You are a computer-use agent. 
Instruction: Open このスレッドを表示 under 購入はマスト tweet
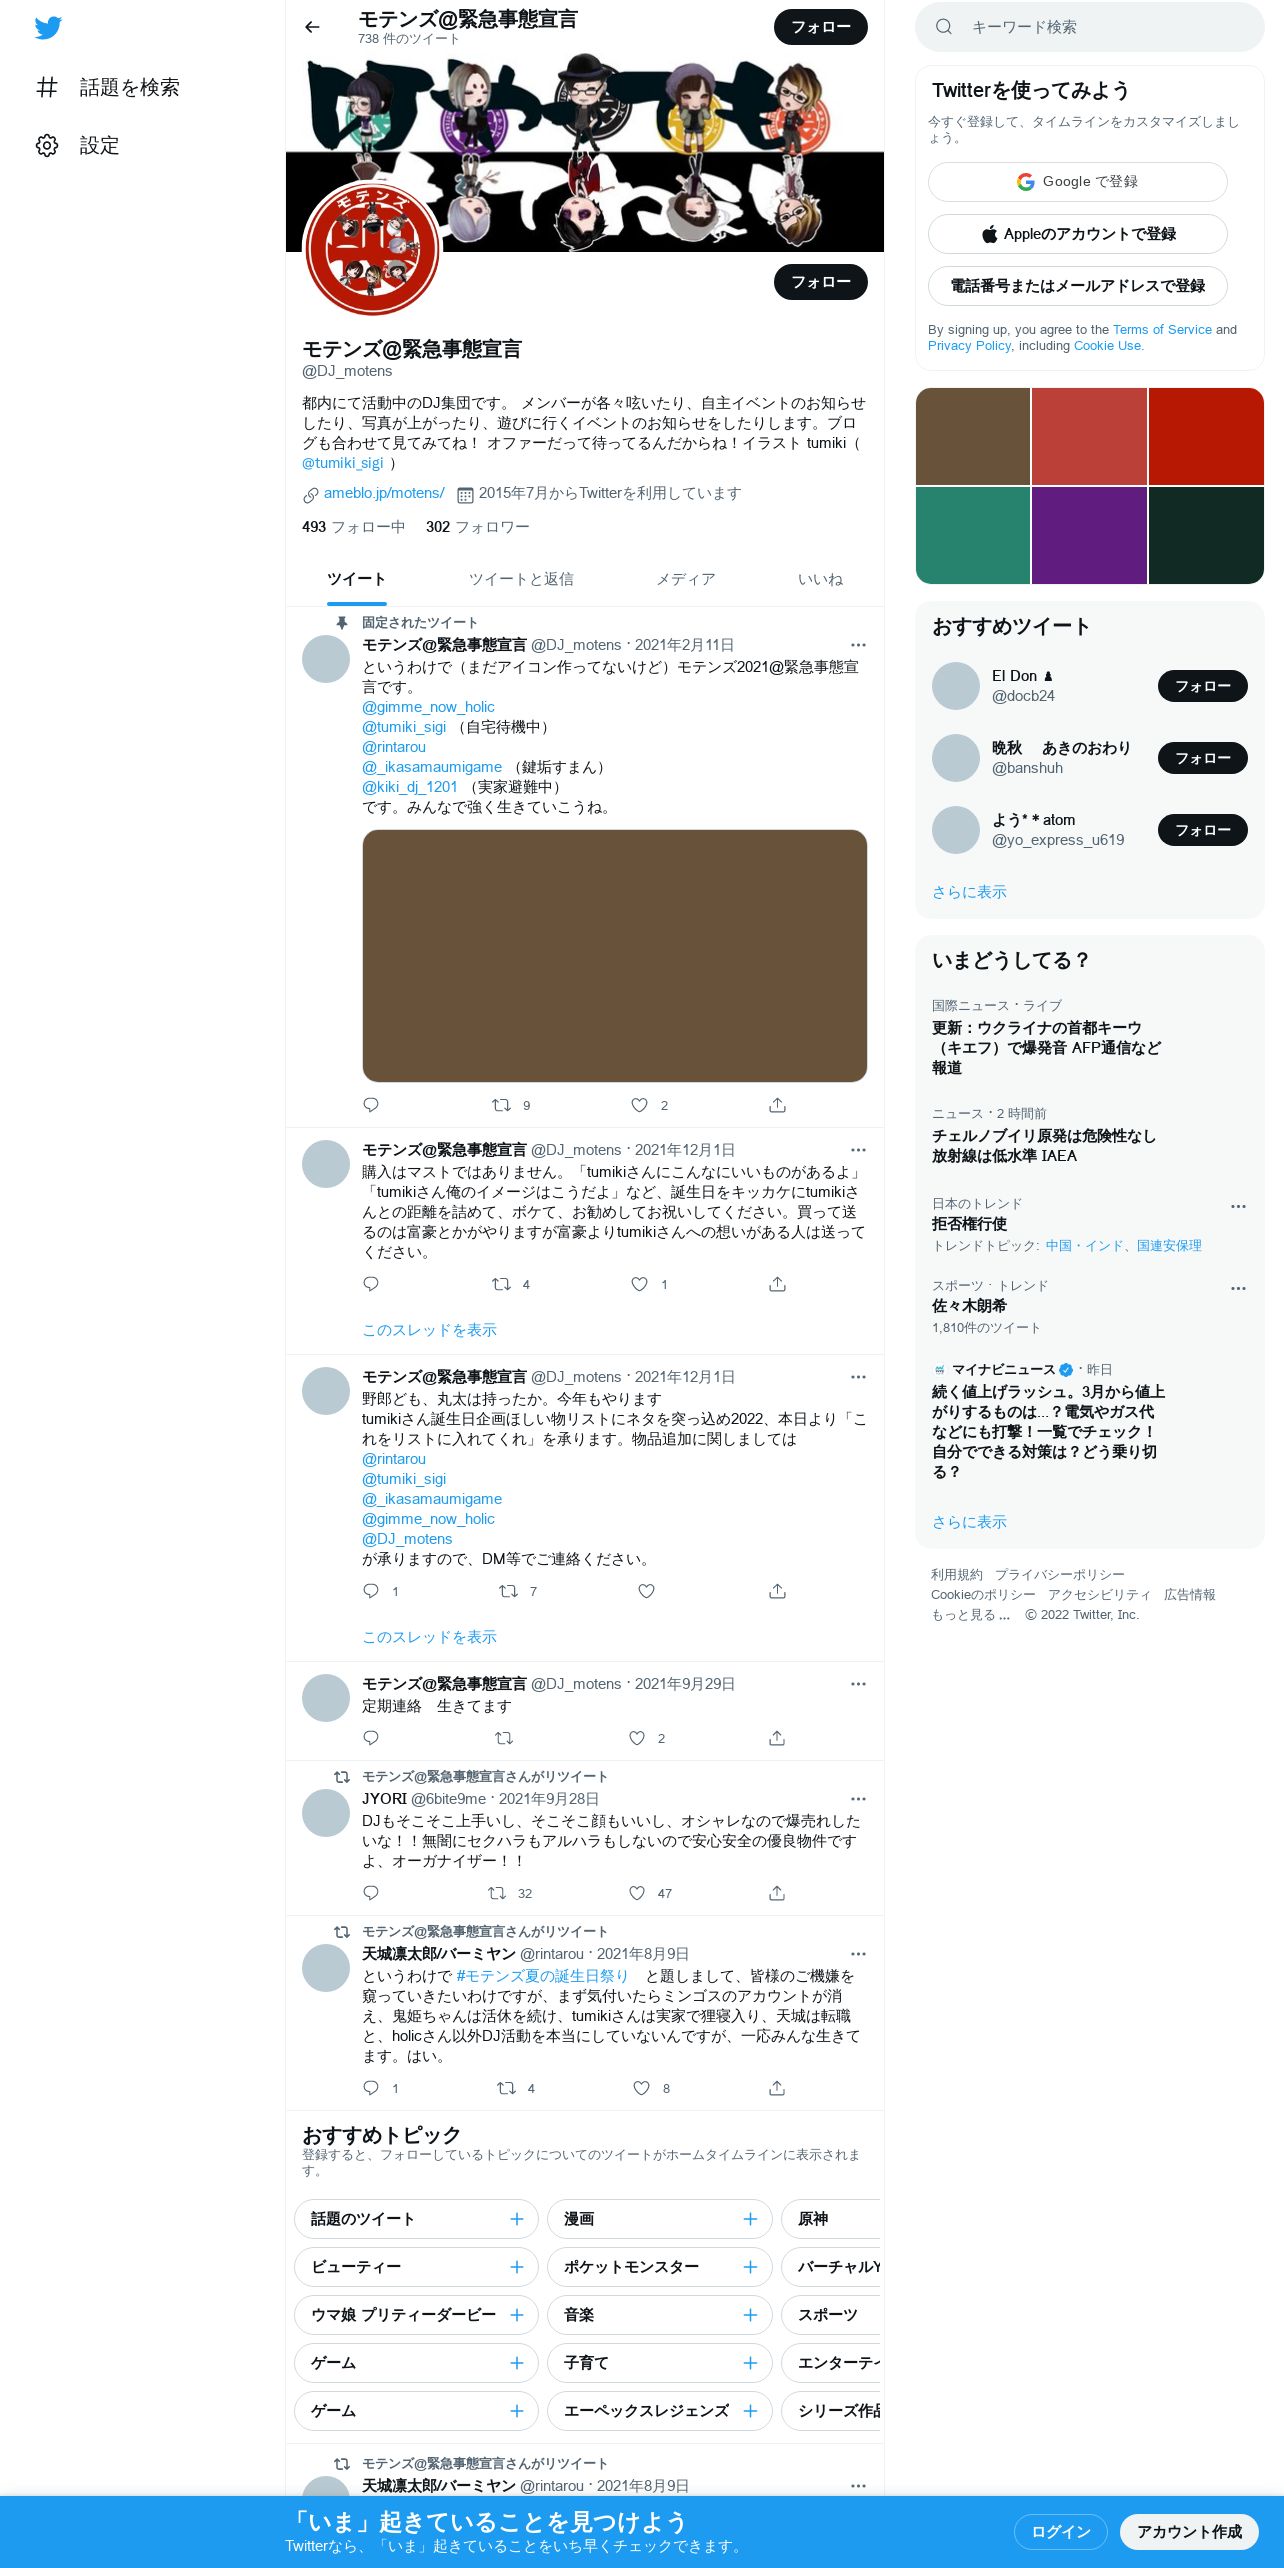tap(429, 1330)
